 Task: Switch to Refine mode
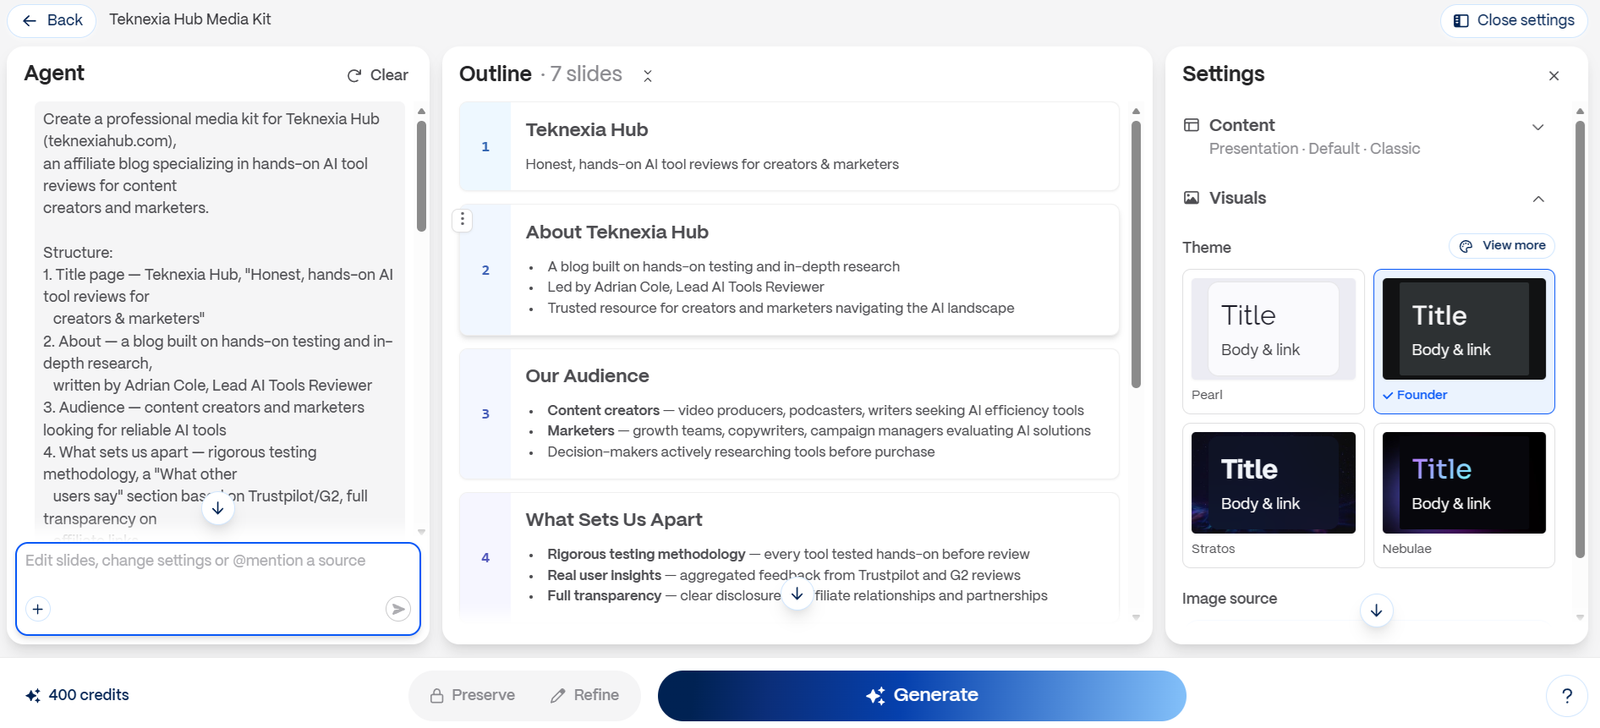point(584,695)
